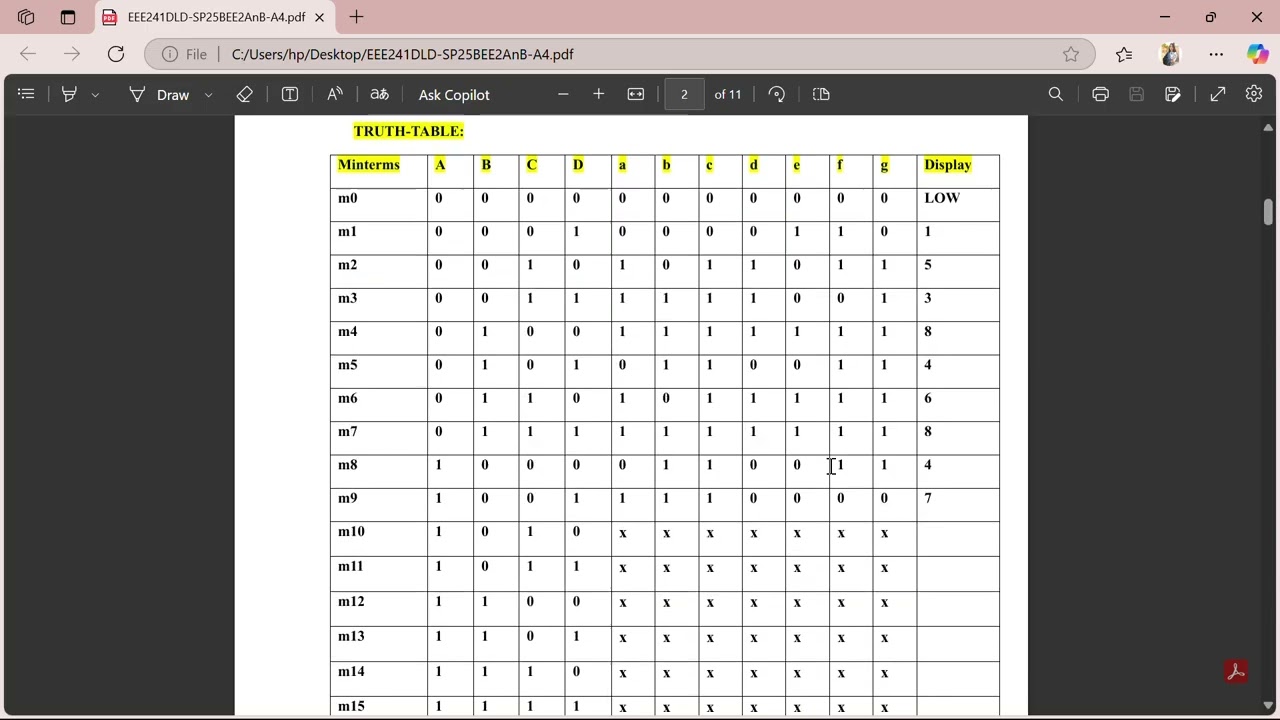
Task: Expand the Draw options dropdown arrow
Action: pos(208,95)
